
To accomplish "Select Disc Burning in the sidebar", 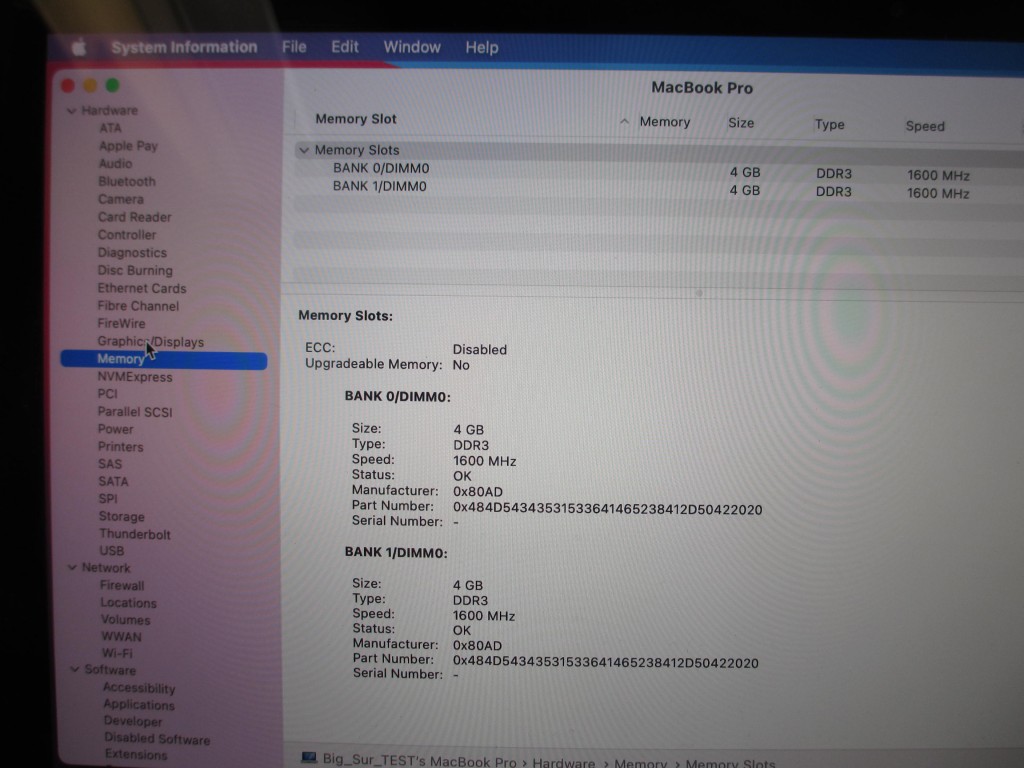I will coord(135,270).
